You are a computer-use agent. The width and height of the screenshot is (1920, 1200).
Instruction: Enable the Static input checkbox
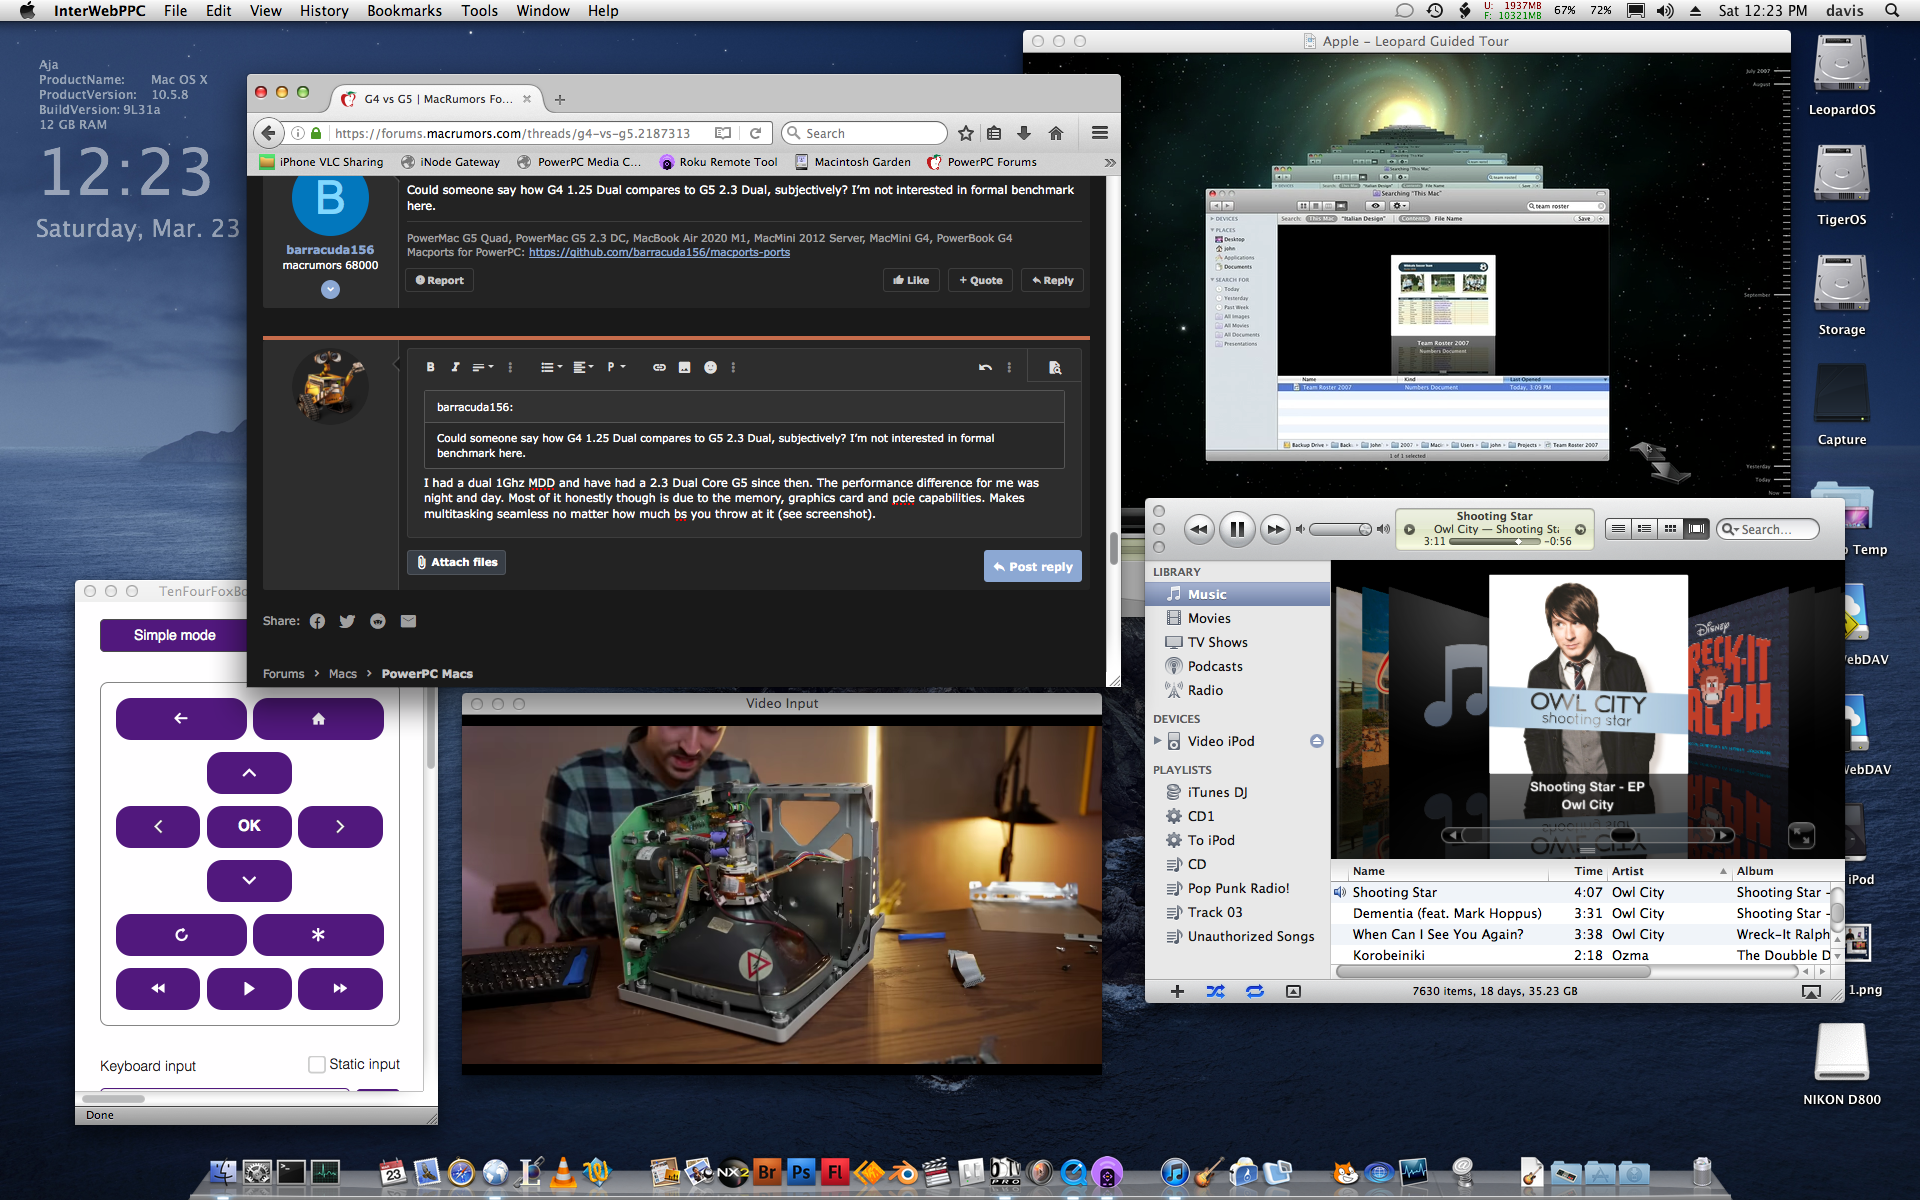(x=317, y=1064)
